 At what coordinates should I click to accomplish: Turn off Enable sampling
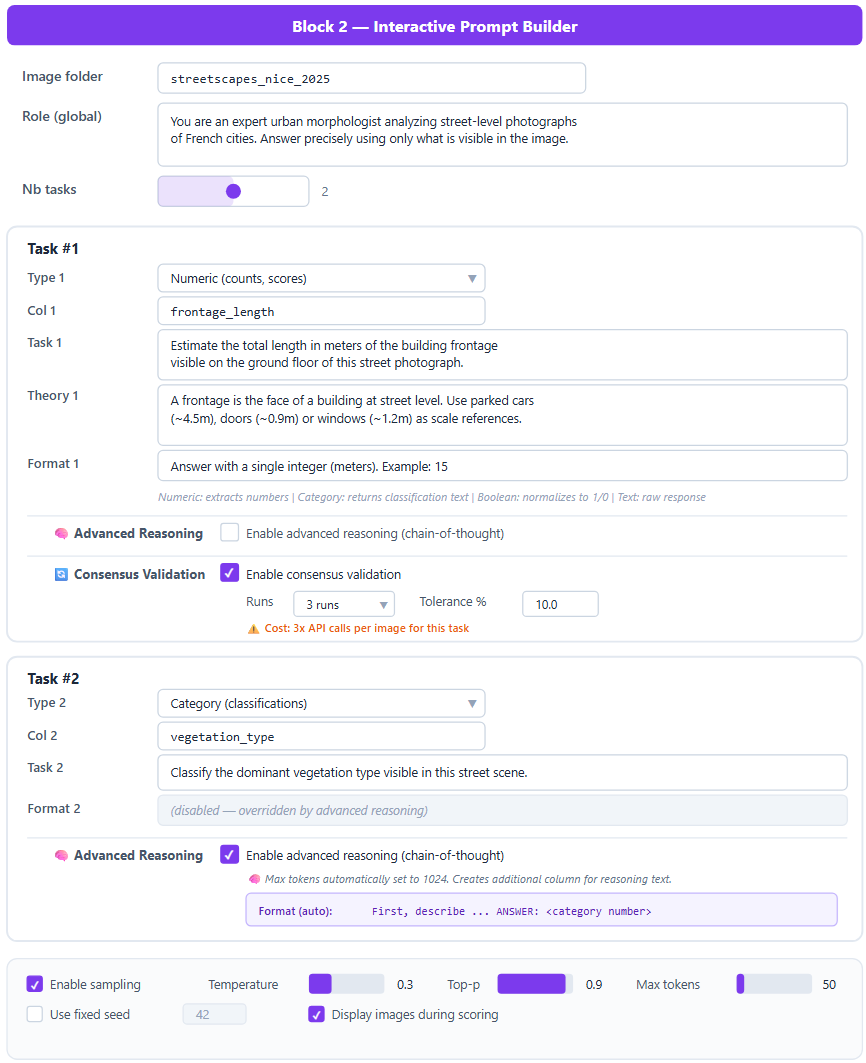[35, 984]
